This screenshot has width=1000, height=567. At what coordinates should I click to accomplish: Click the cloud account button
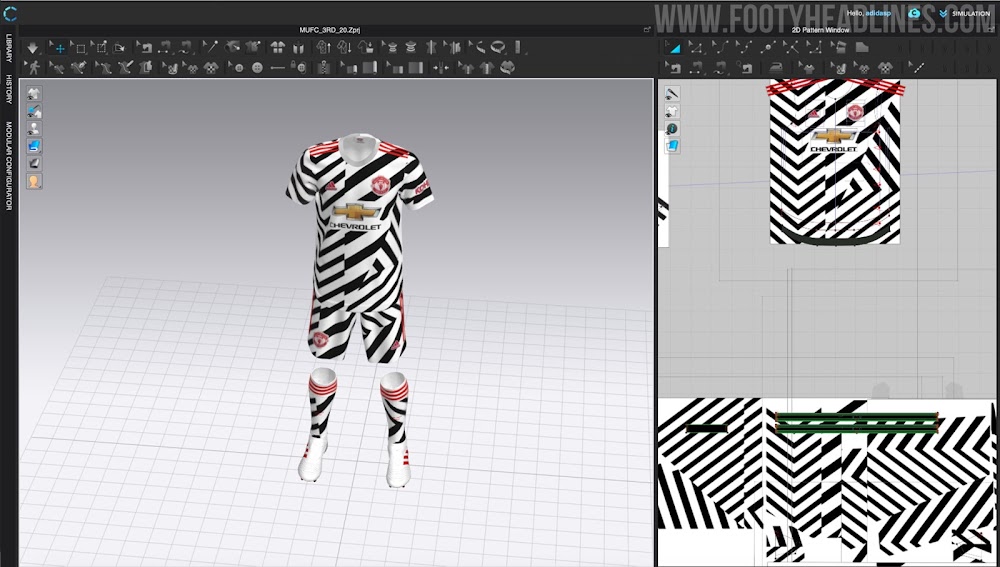click(x=914, y=13)
